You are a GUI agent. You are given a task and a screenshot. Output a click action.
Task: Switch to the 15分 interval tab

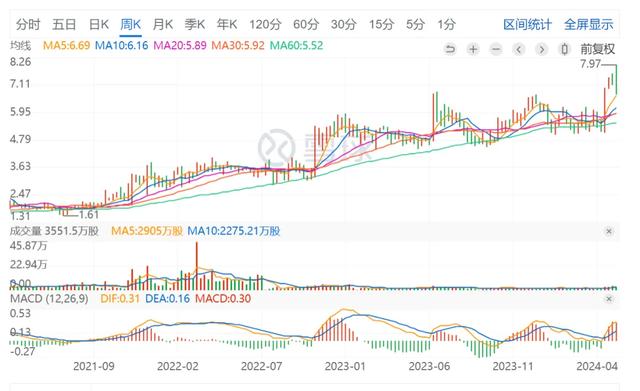tap(381, 24)
